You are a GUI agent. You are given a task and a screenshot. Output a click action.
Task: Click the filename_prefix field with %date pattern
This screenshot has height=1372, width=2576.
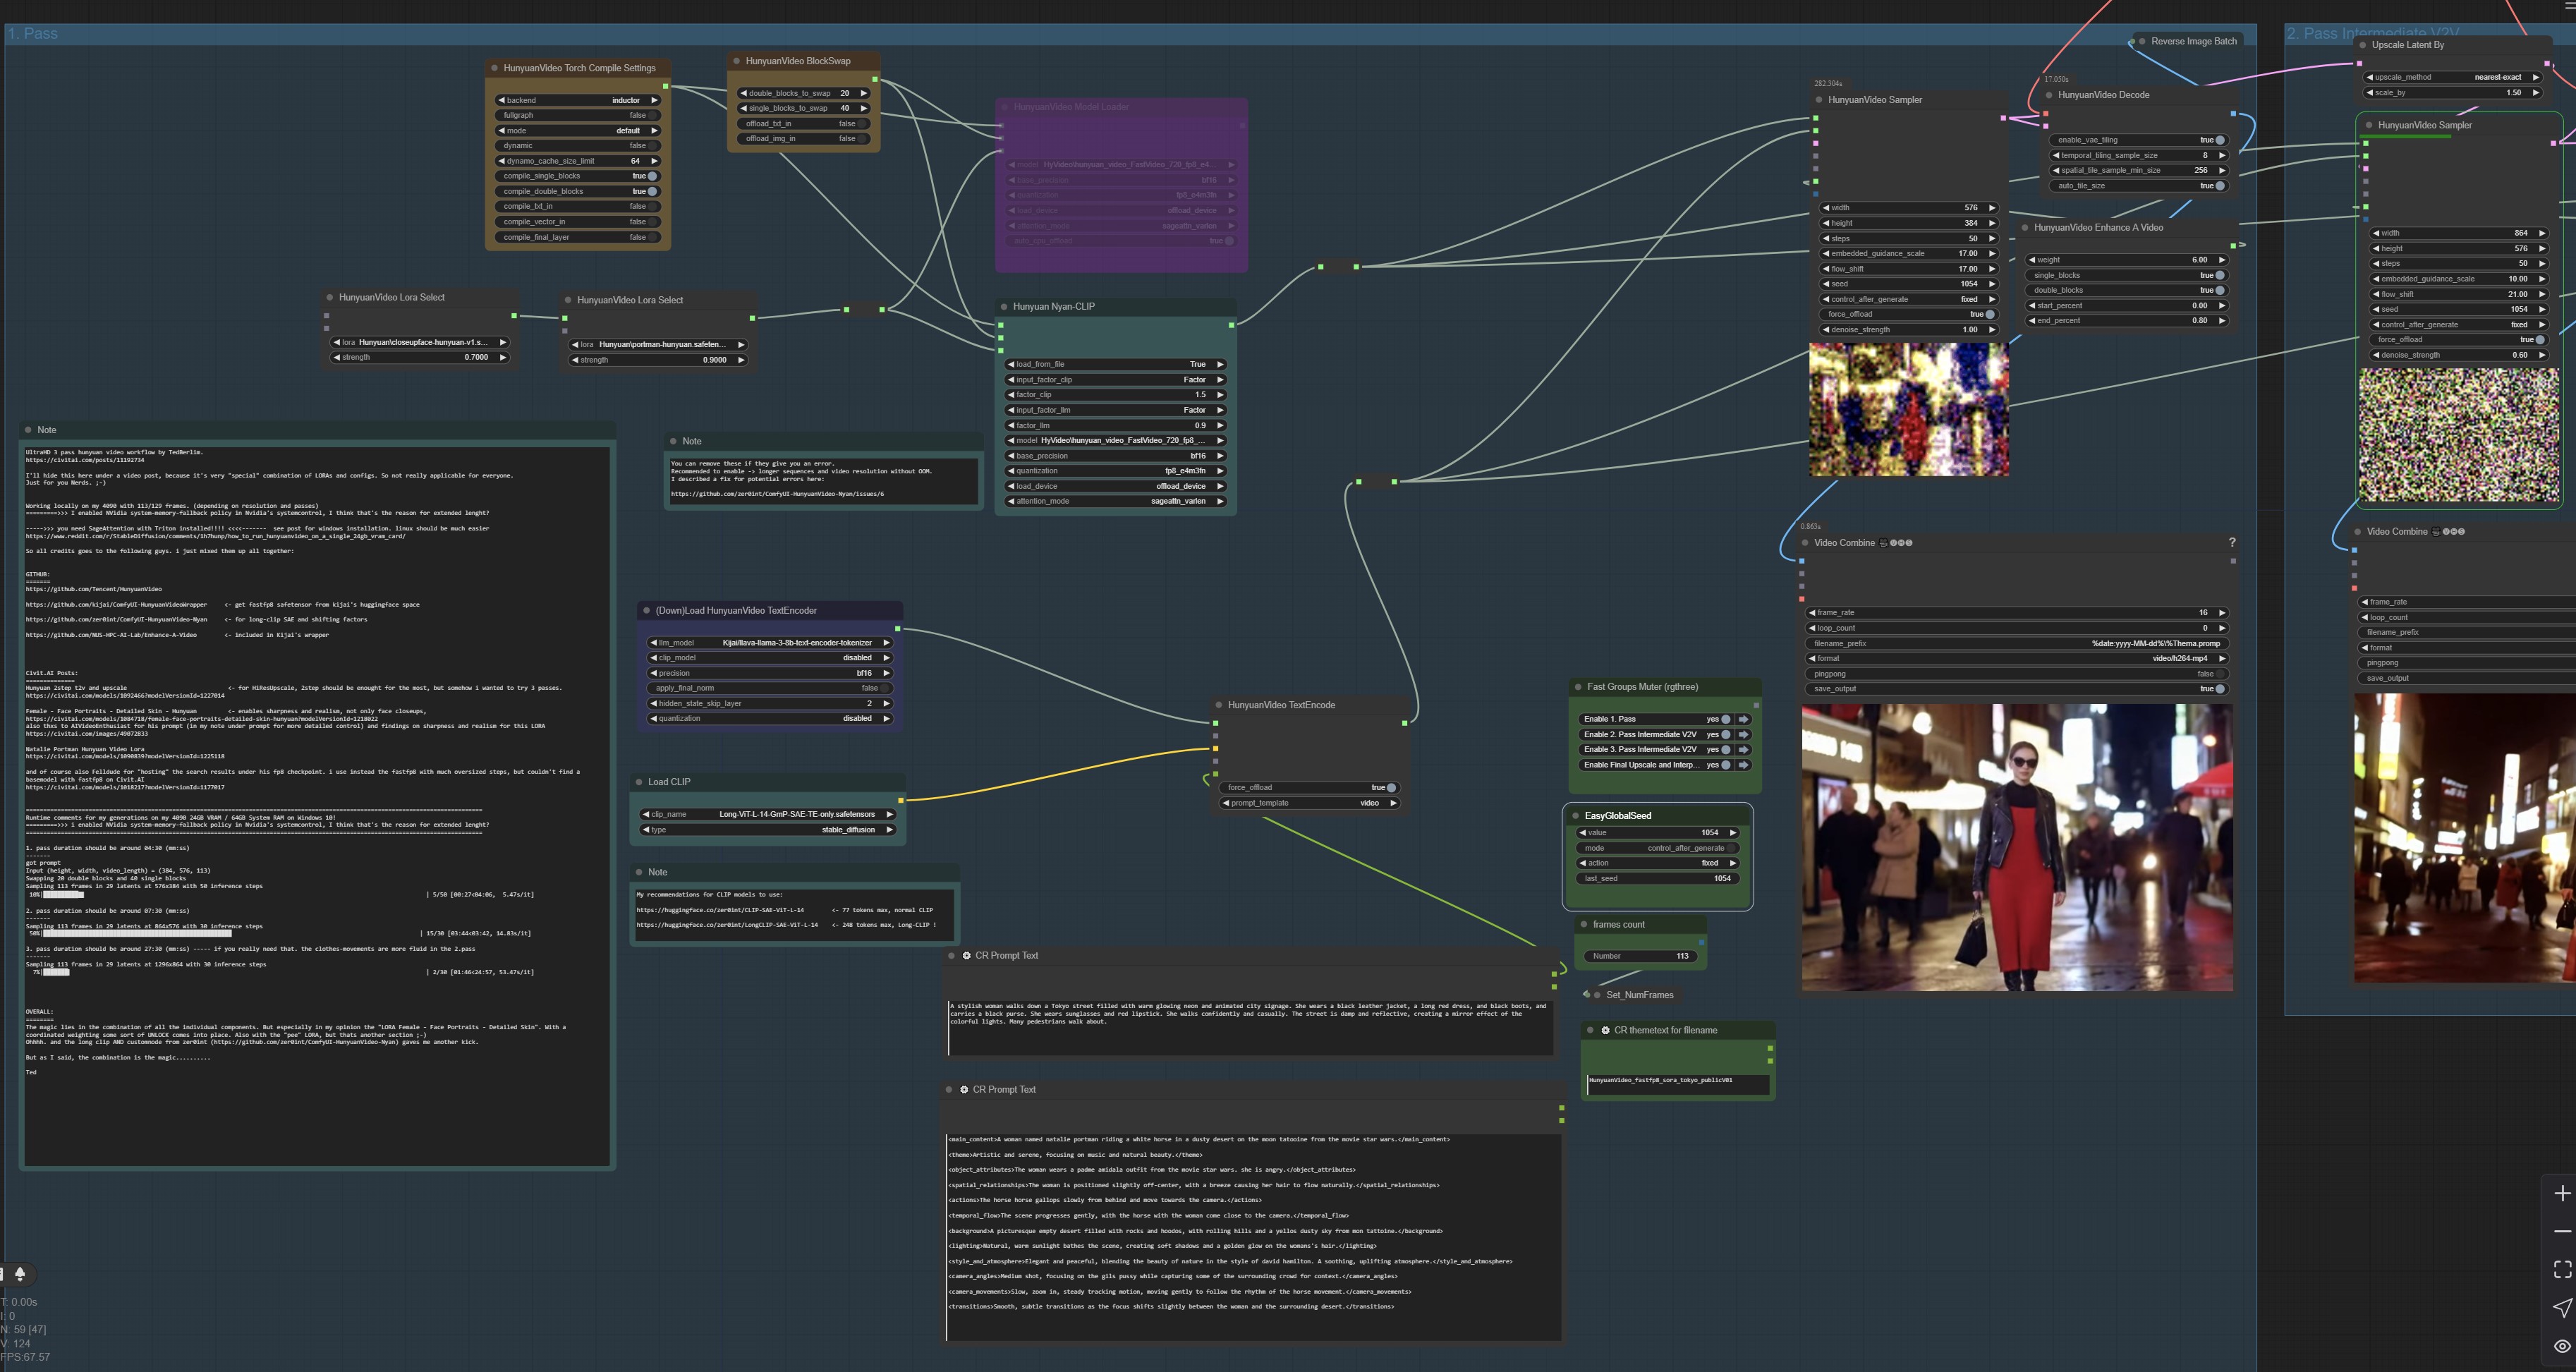pos(2018,643)
